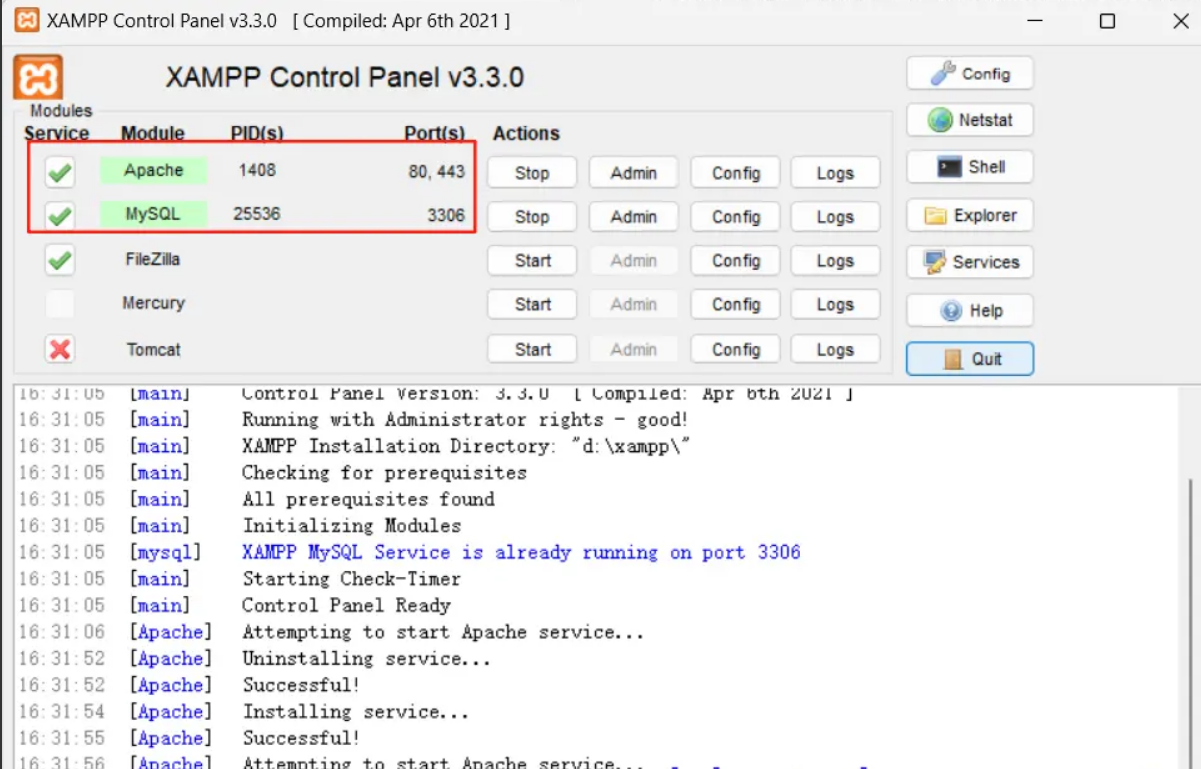Click the XAMPP logo icon in header
Screen dimensions: 1201x769
(x=38, y=77)
